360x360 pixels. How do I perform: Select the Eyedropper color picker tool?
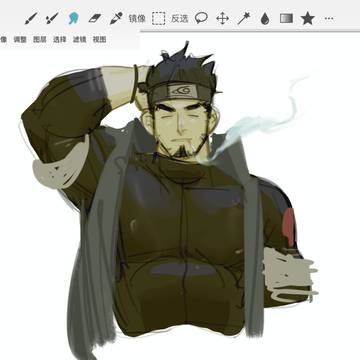coord(116,18)
